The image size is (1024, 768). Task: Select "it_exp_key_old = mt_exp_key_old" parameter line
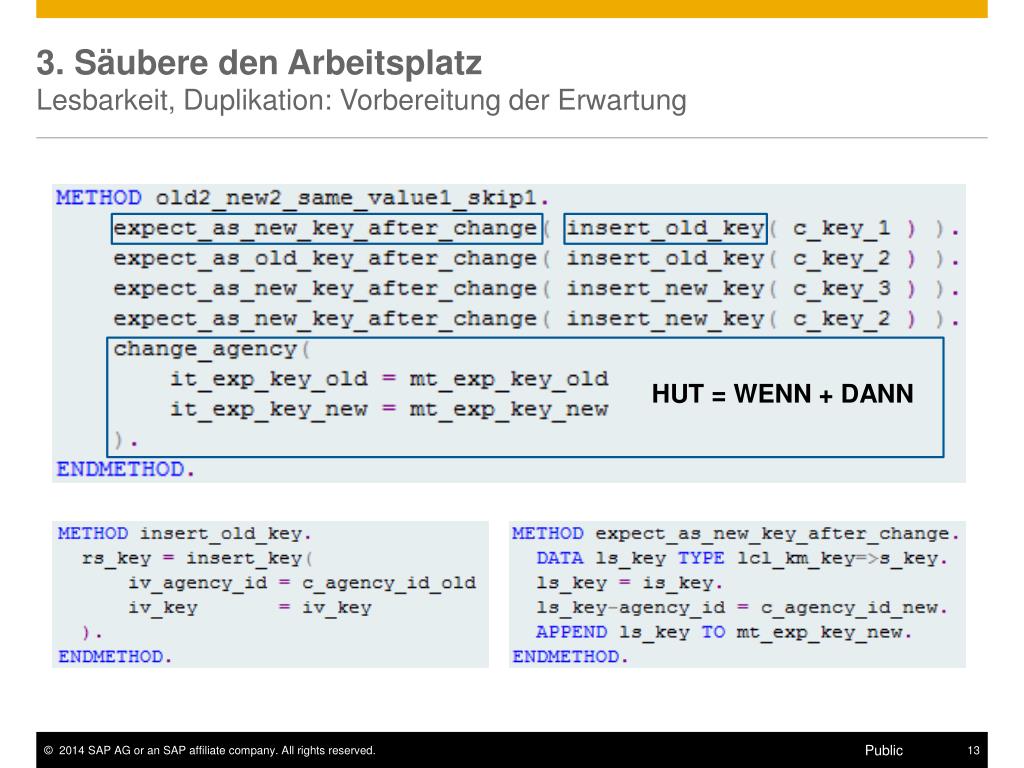389,379
